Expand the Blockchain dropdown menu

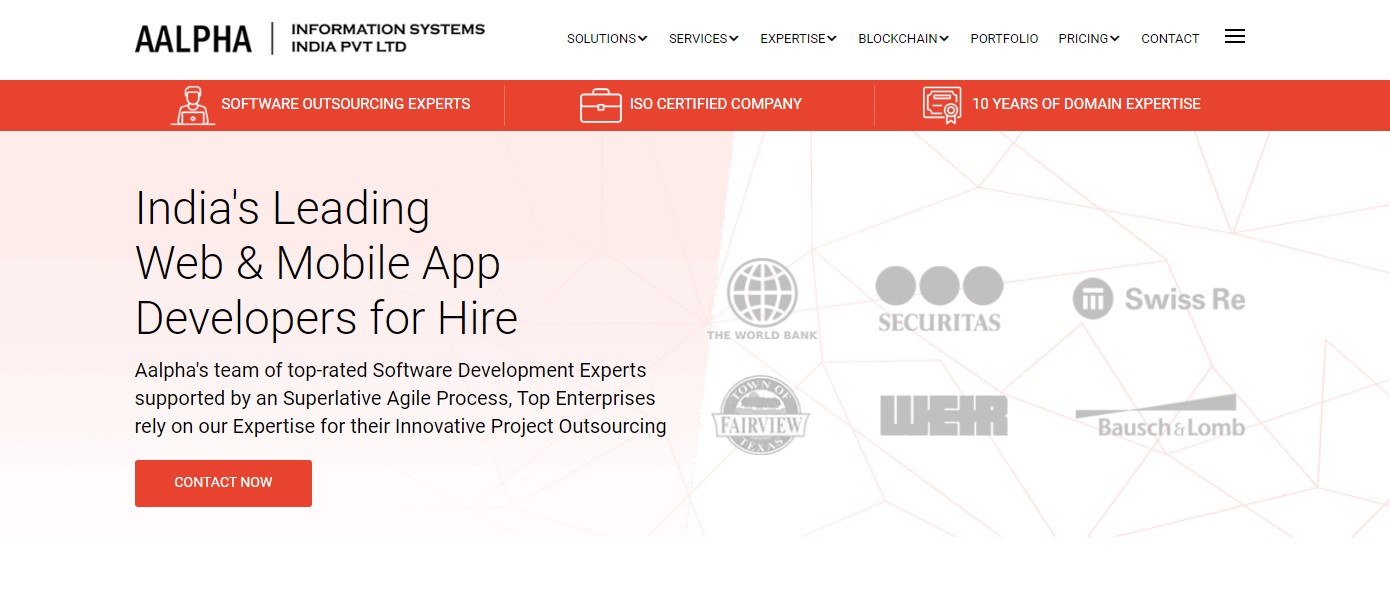903,39
